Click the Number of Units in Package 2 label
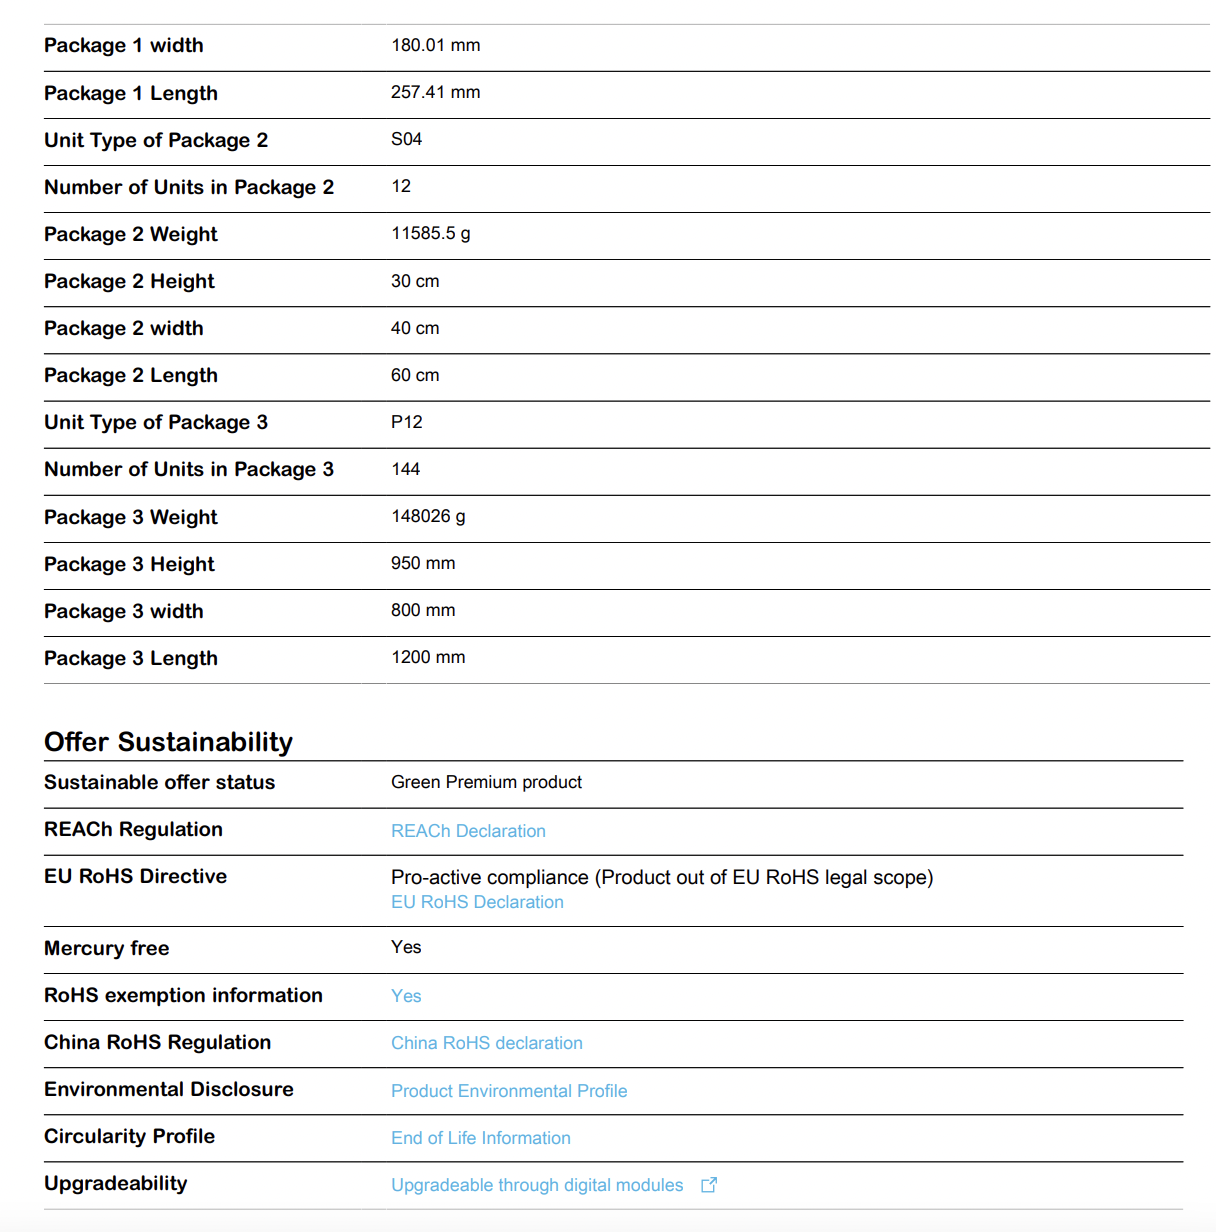 point(189,187)
